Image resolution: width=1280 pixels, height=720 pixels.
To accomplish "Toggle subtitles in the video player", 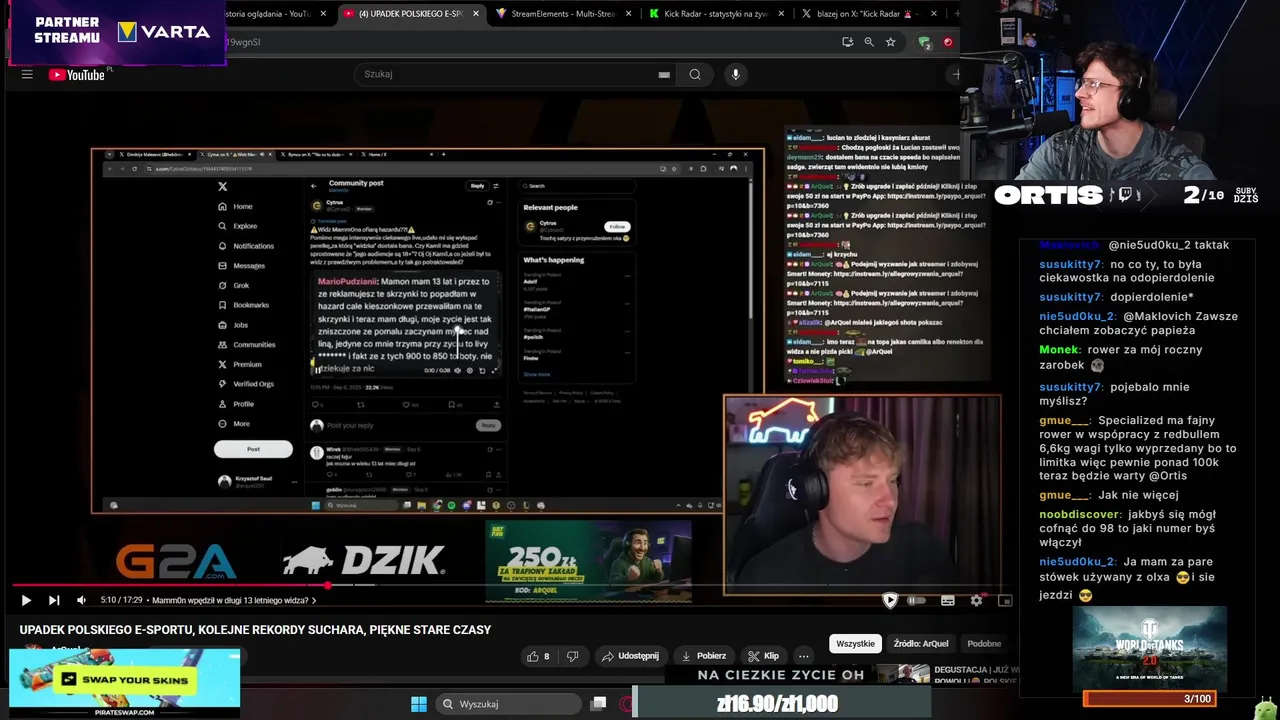I will click(947, 600).
